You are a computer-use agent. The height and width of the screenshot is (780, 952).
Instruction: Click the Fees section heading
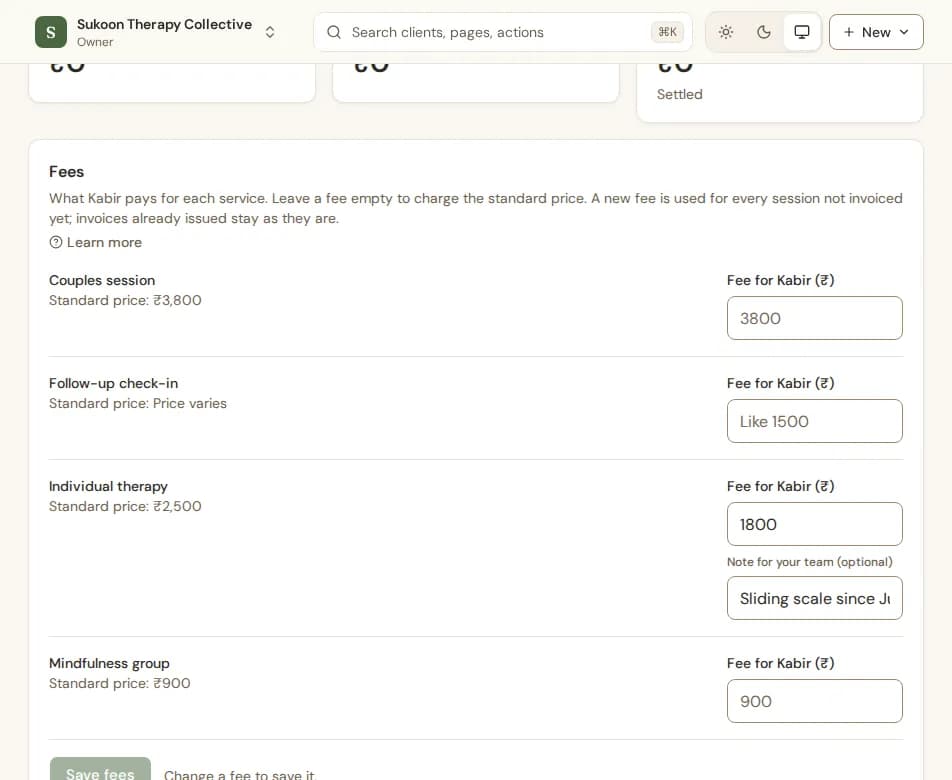66,172
